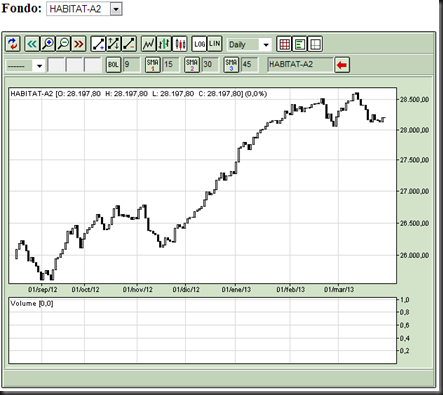Click the HABITAT-A2 OHLC header text
The height and width of the screenshot is (395, 443).
pyautogui.click(x=139, y=94)
